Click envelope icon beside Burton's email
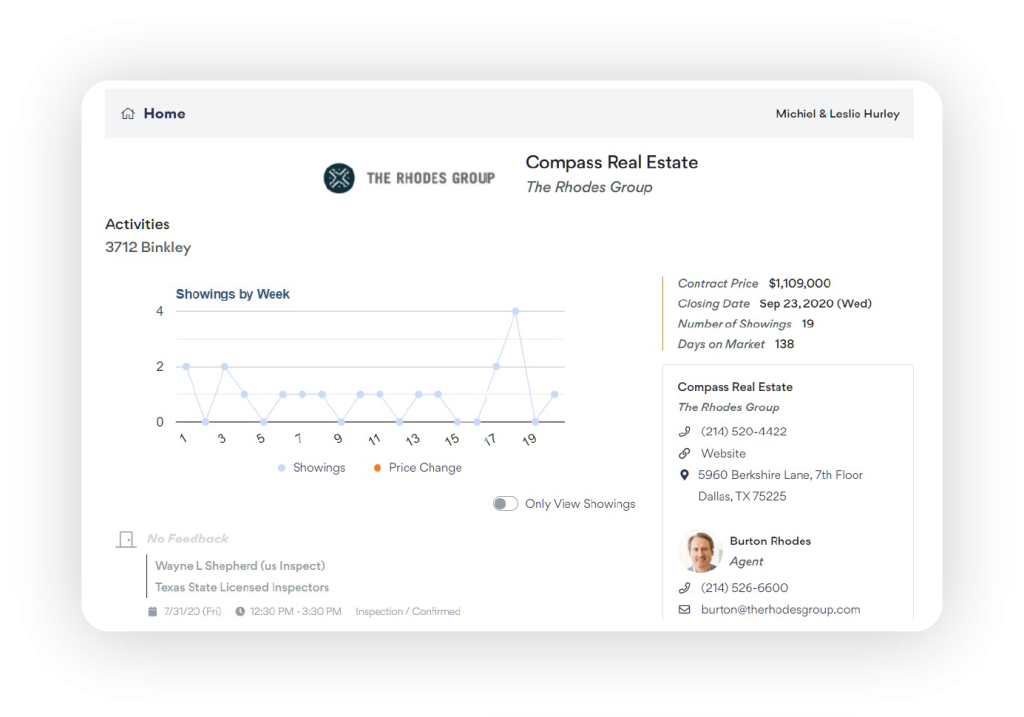The height and width of the screenshot is (717, 1024). (684, 610)
